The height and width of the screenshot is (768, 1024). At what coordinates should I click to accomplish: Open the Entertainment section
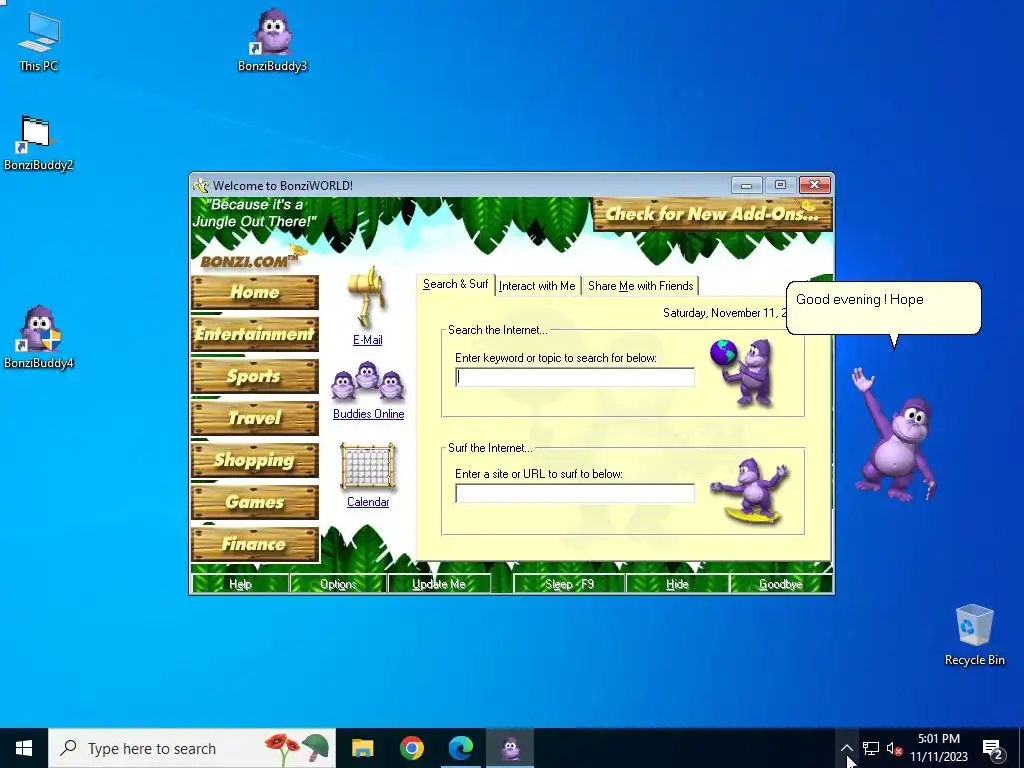tap(255, 334)
